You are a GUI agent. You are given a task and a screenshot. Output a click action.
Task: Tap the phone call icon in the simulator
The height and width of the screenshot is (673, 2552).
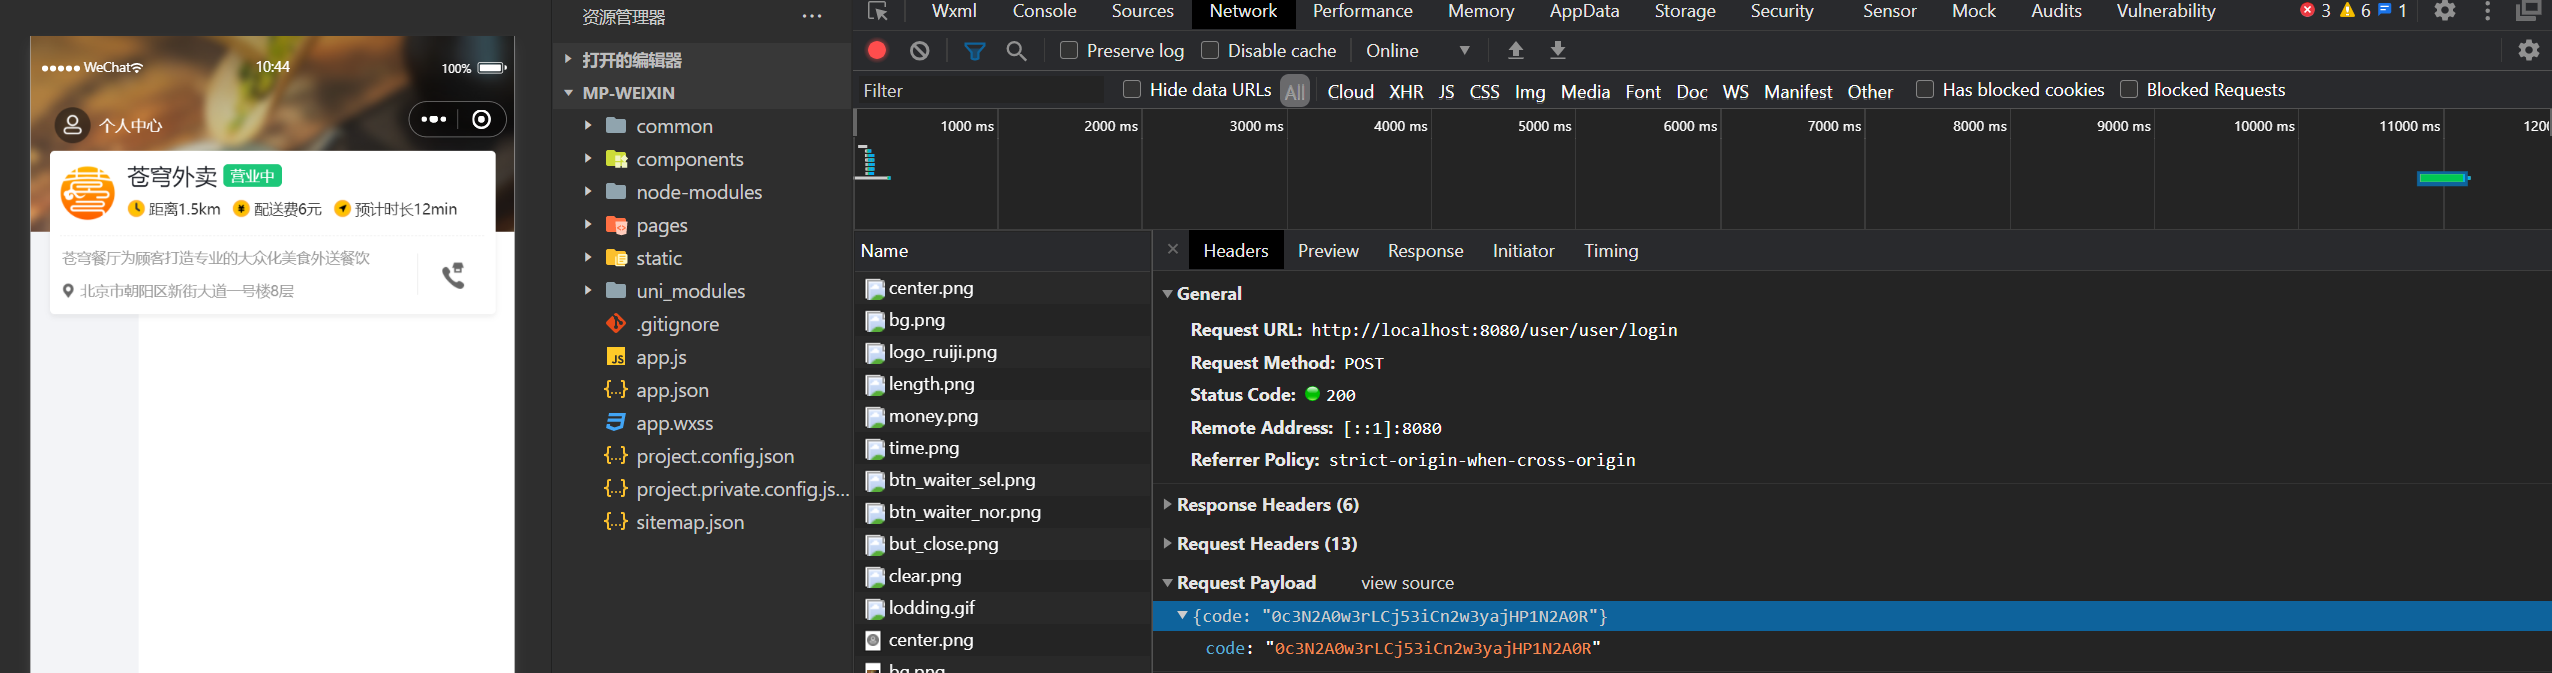tap(454, 275)
